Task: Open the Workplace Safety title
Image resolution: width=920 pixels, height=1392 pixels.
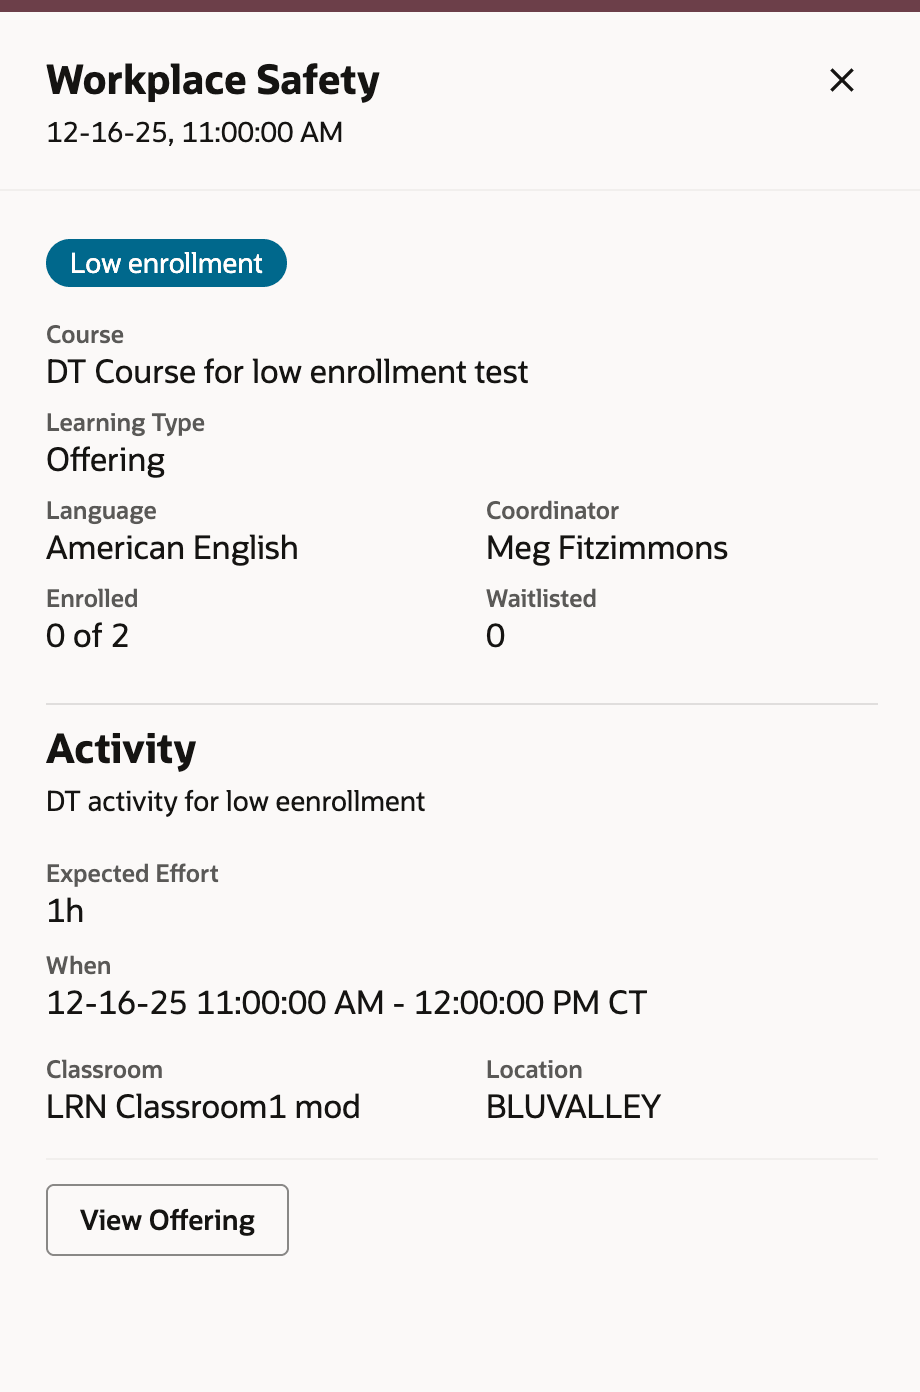Action: tap(212, 80)
